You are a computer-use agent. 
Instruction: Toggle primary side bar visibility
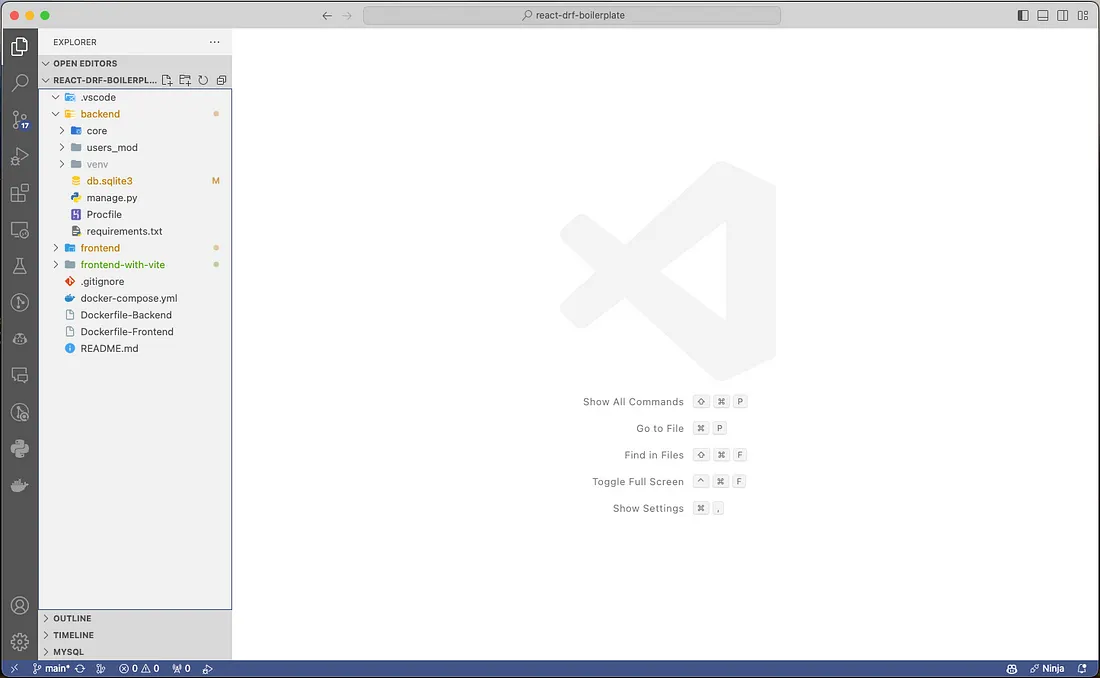tap(1024, 15)
